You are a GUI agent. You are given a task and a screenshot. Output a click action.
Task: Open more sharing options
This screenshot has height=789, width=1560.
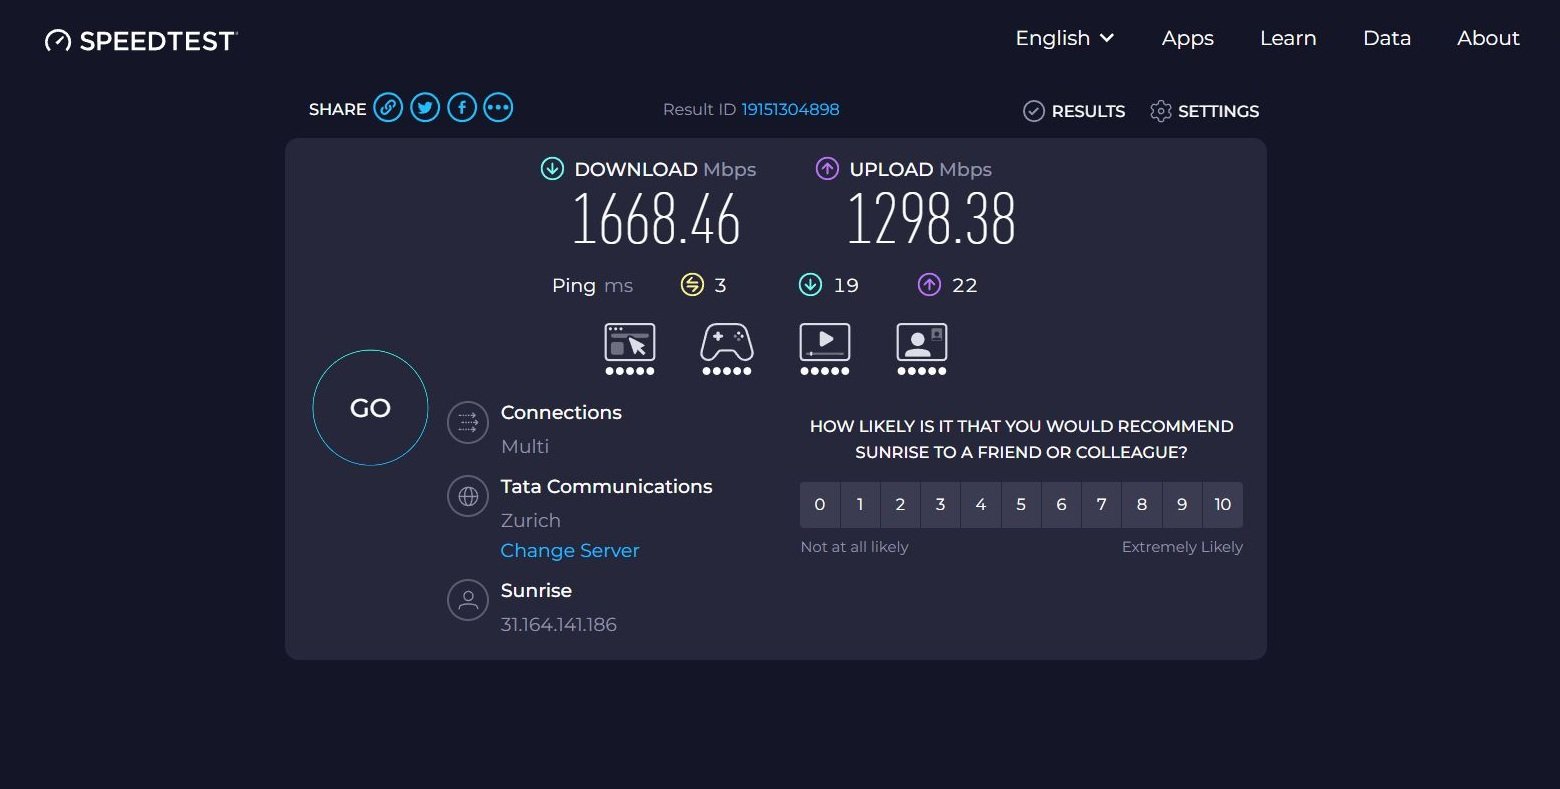(x=498, y=107)
